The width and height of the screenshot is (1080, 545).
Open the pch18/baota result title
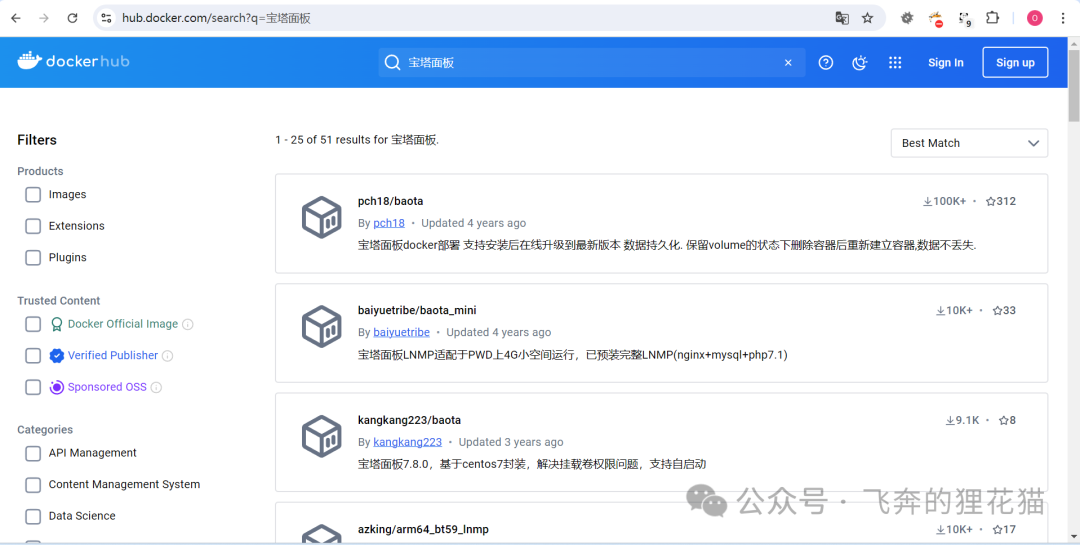coord(391,201)
